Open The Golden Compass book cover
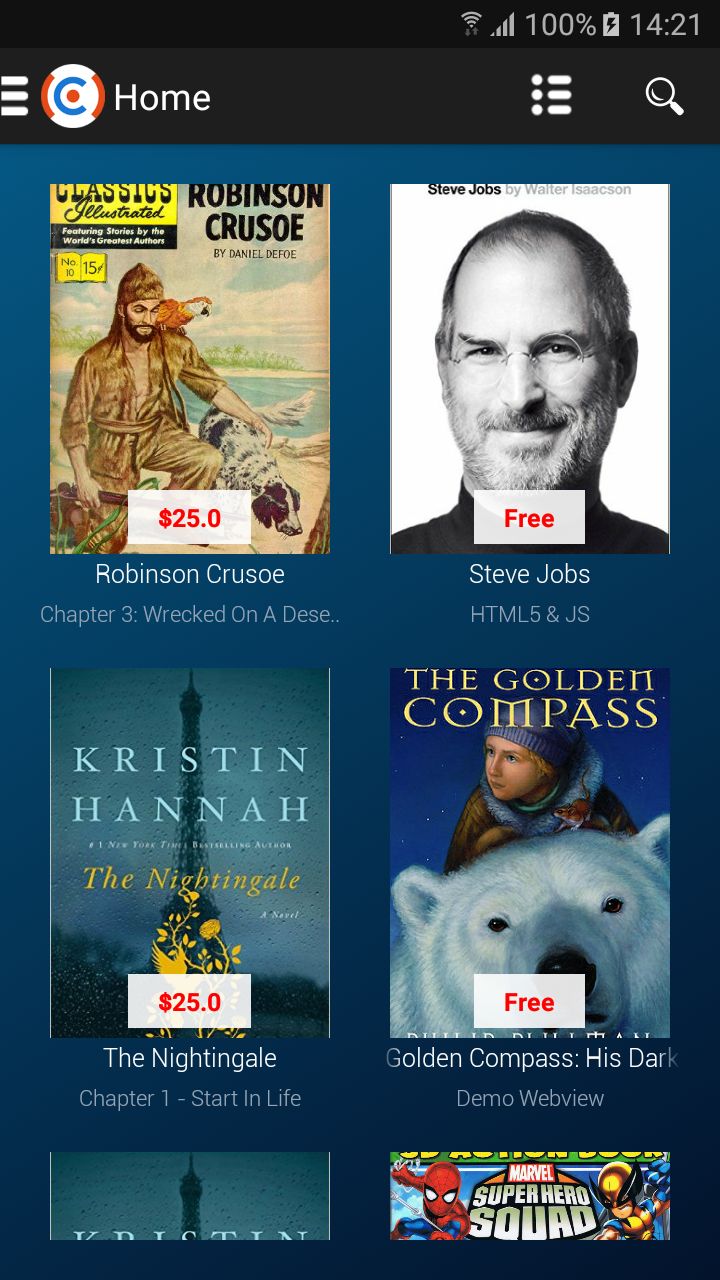This screenshot has width=720, height=1280. point(530,852)
